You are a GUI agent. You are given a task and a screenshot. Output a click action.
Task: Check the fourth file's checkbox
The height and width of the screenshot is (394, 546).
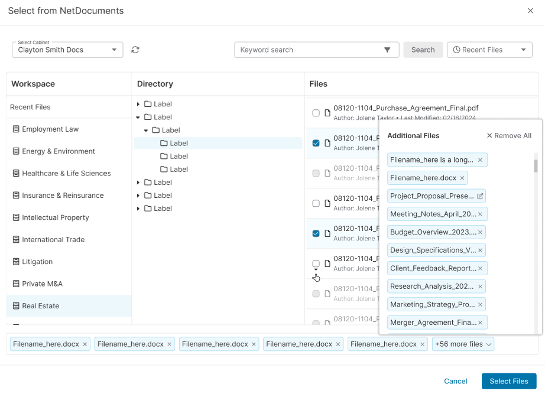point(316,203)
